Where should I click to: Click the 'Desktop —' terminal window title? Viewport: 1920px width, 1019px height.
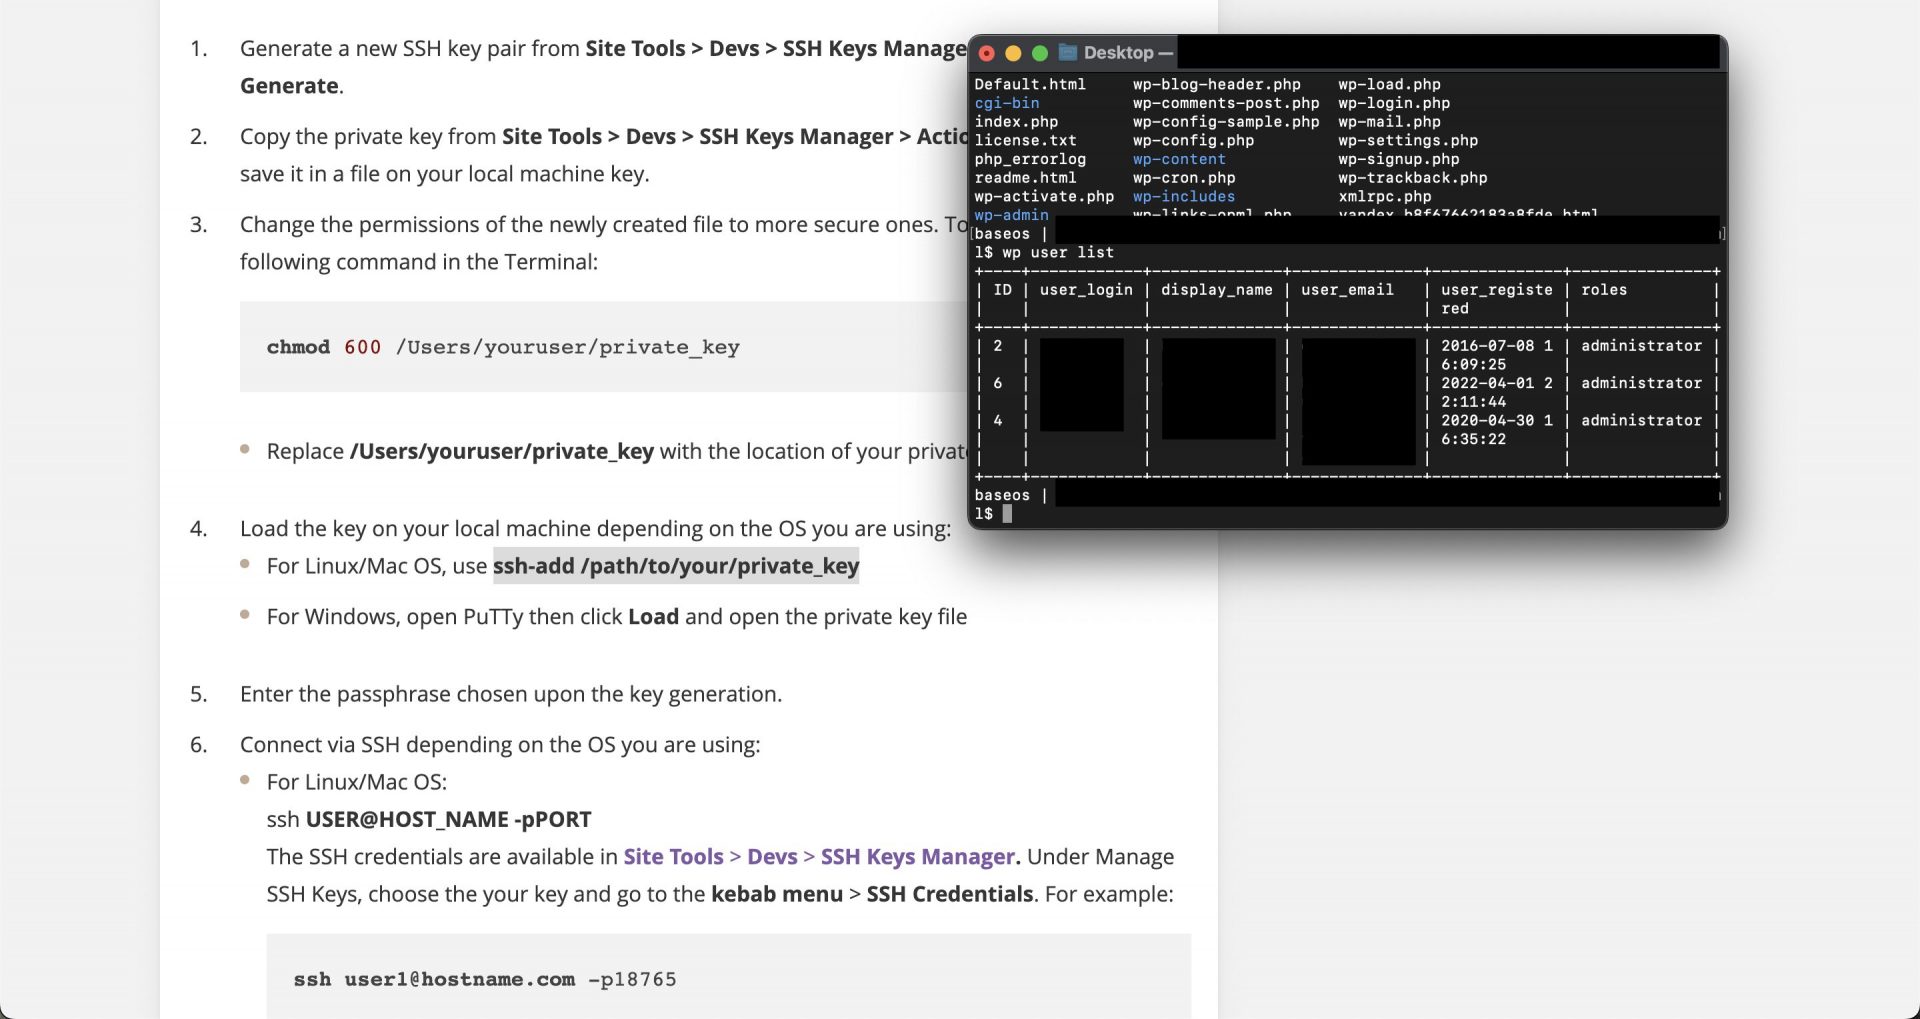tap(1128, 53)
